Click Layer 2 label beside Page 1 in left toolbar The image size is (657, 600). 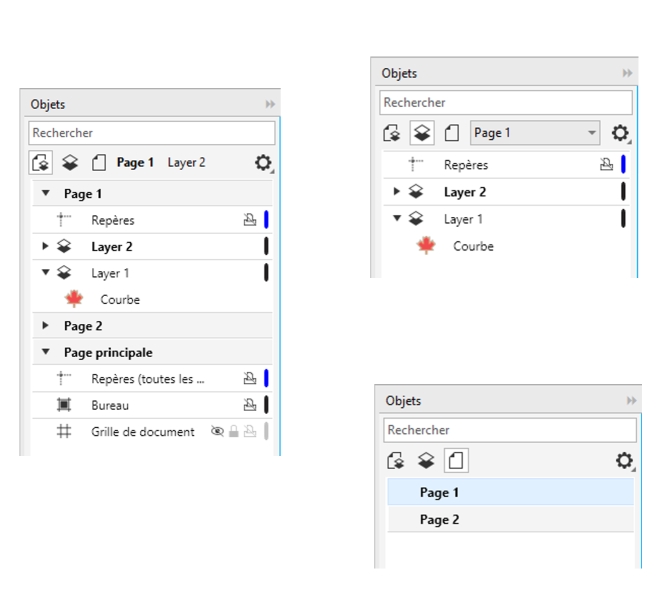point(186,162)
